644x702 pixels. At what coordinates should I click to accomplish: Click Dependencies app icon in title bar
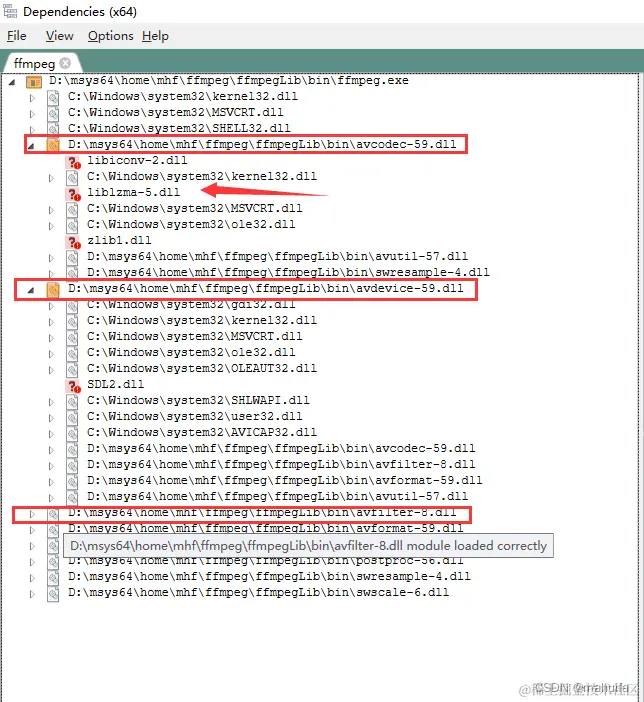click(x=10, y=11)
